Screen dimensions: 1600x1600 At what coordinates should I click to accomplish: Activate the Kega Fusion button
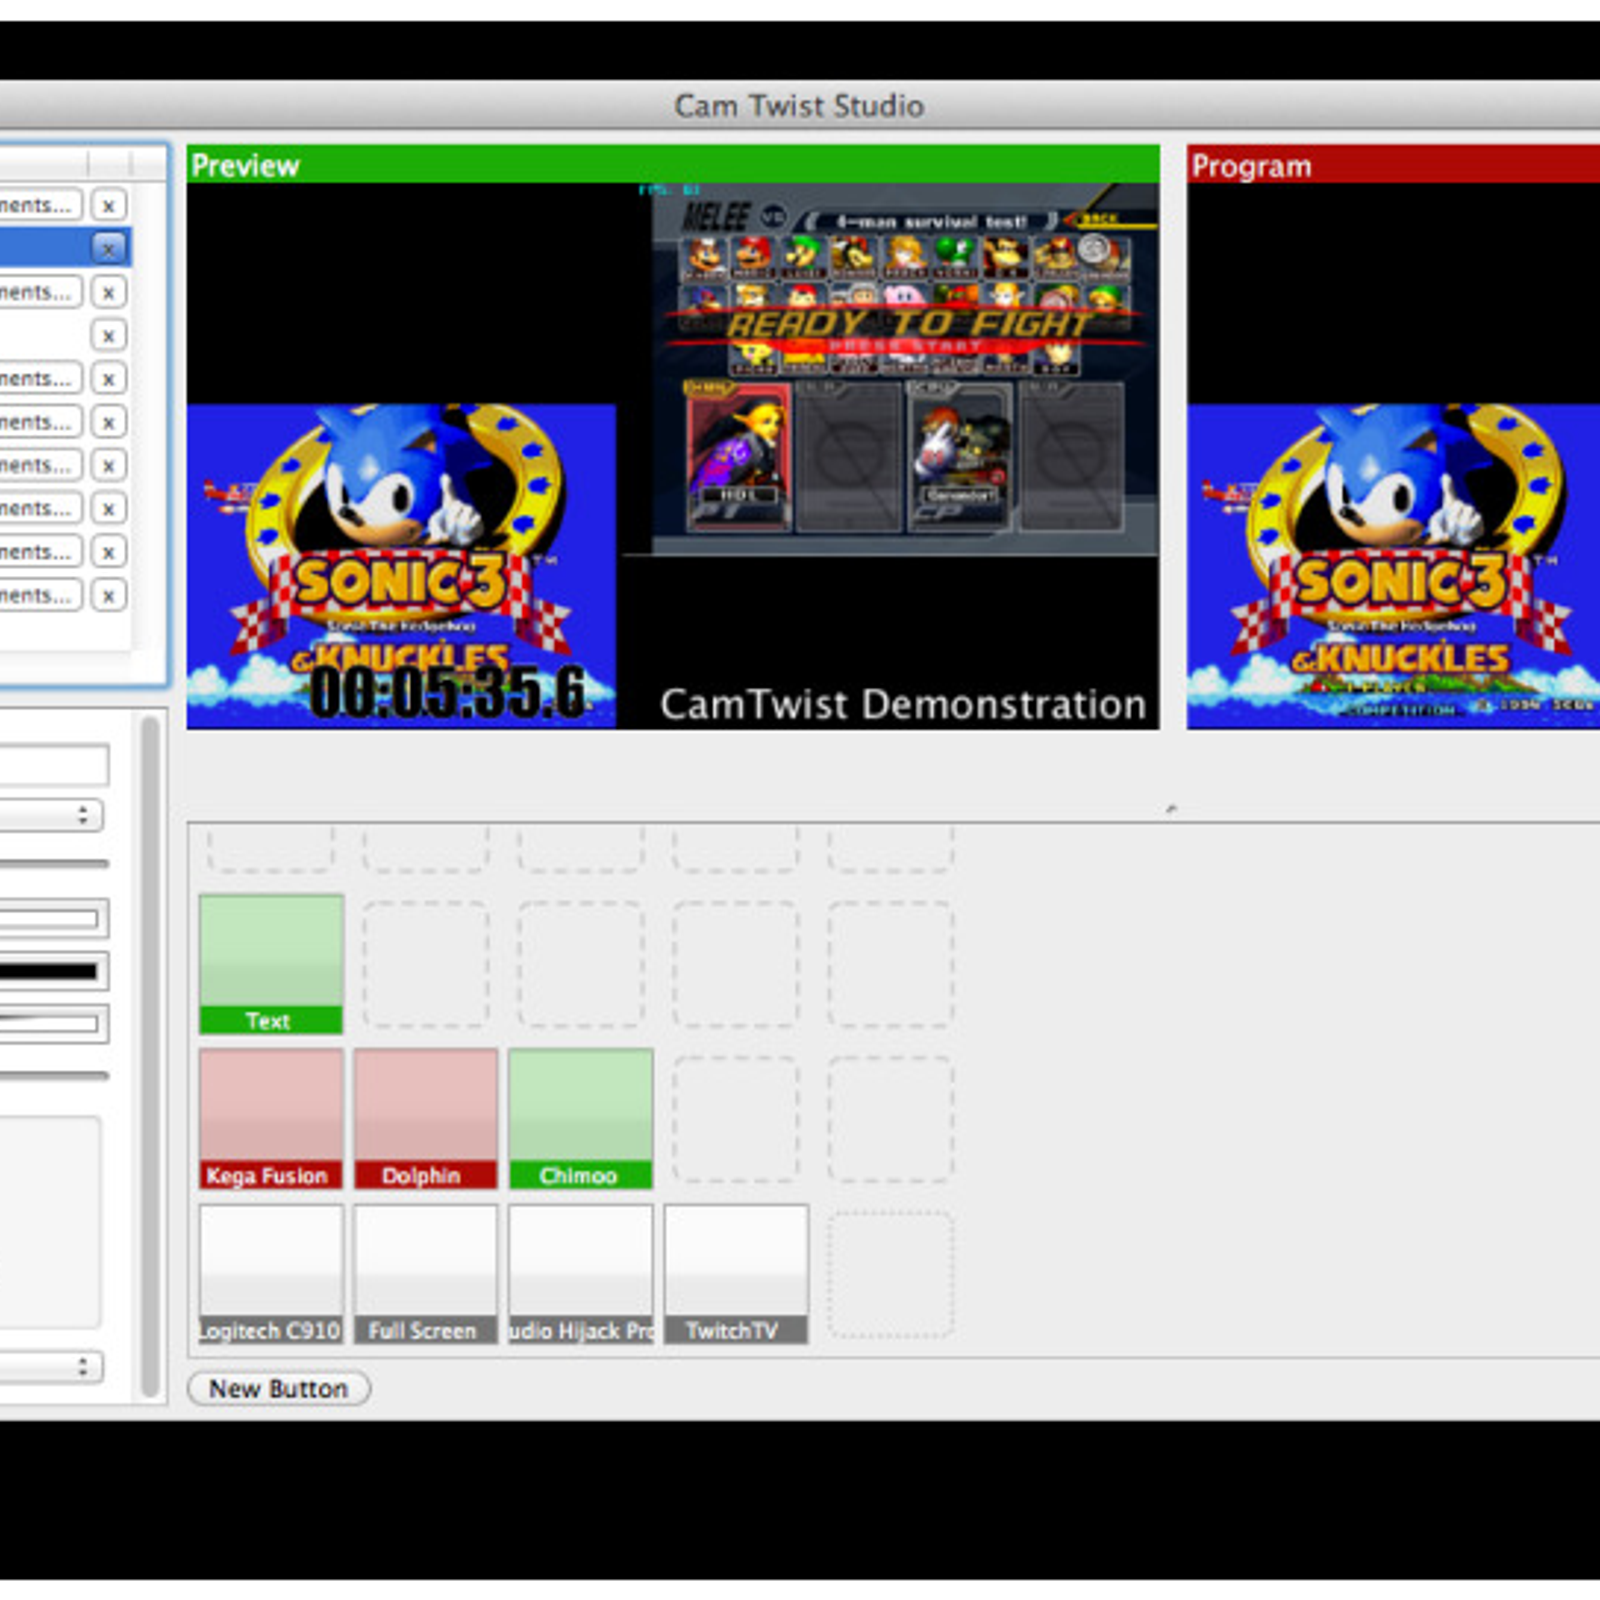point(271,1118)
